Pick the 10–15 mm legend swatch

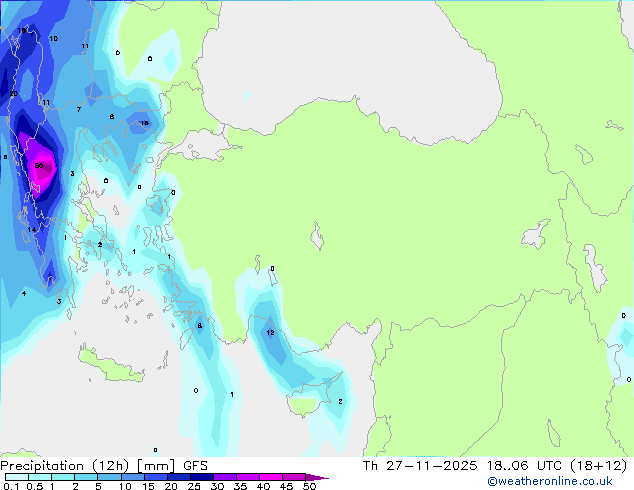tap(132, 477)
